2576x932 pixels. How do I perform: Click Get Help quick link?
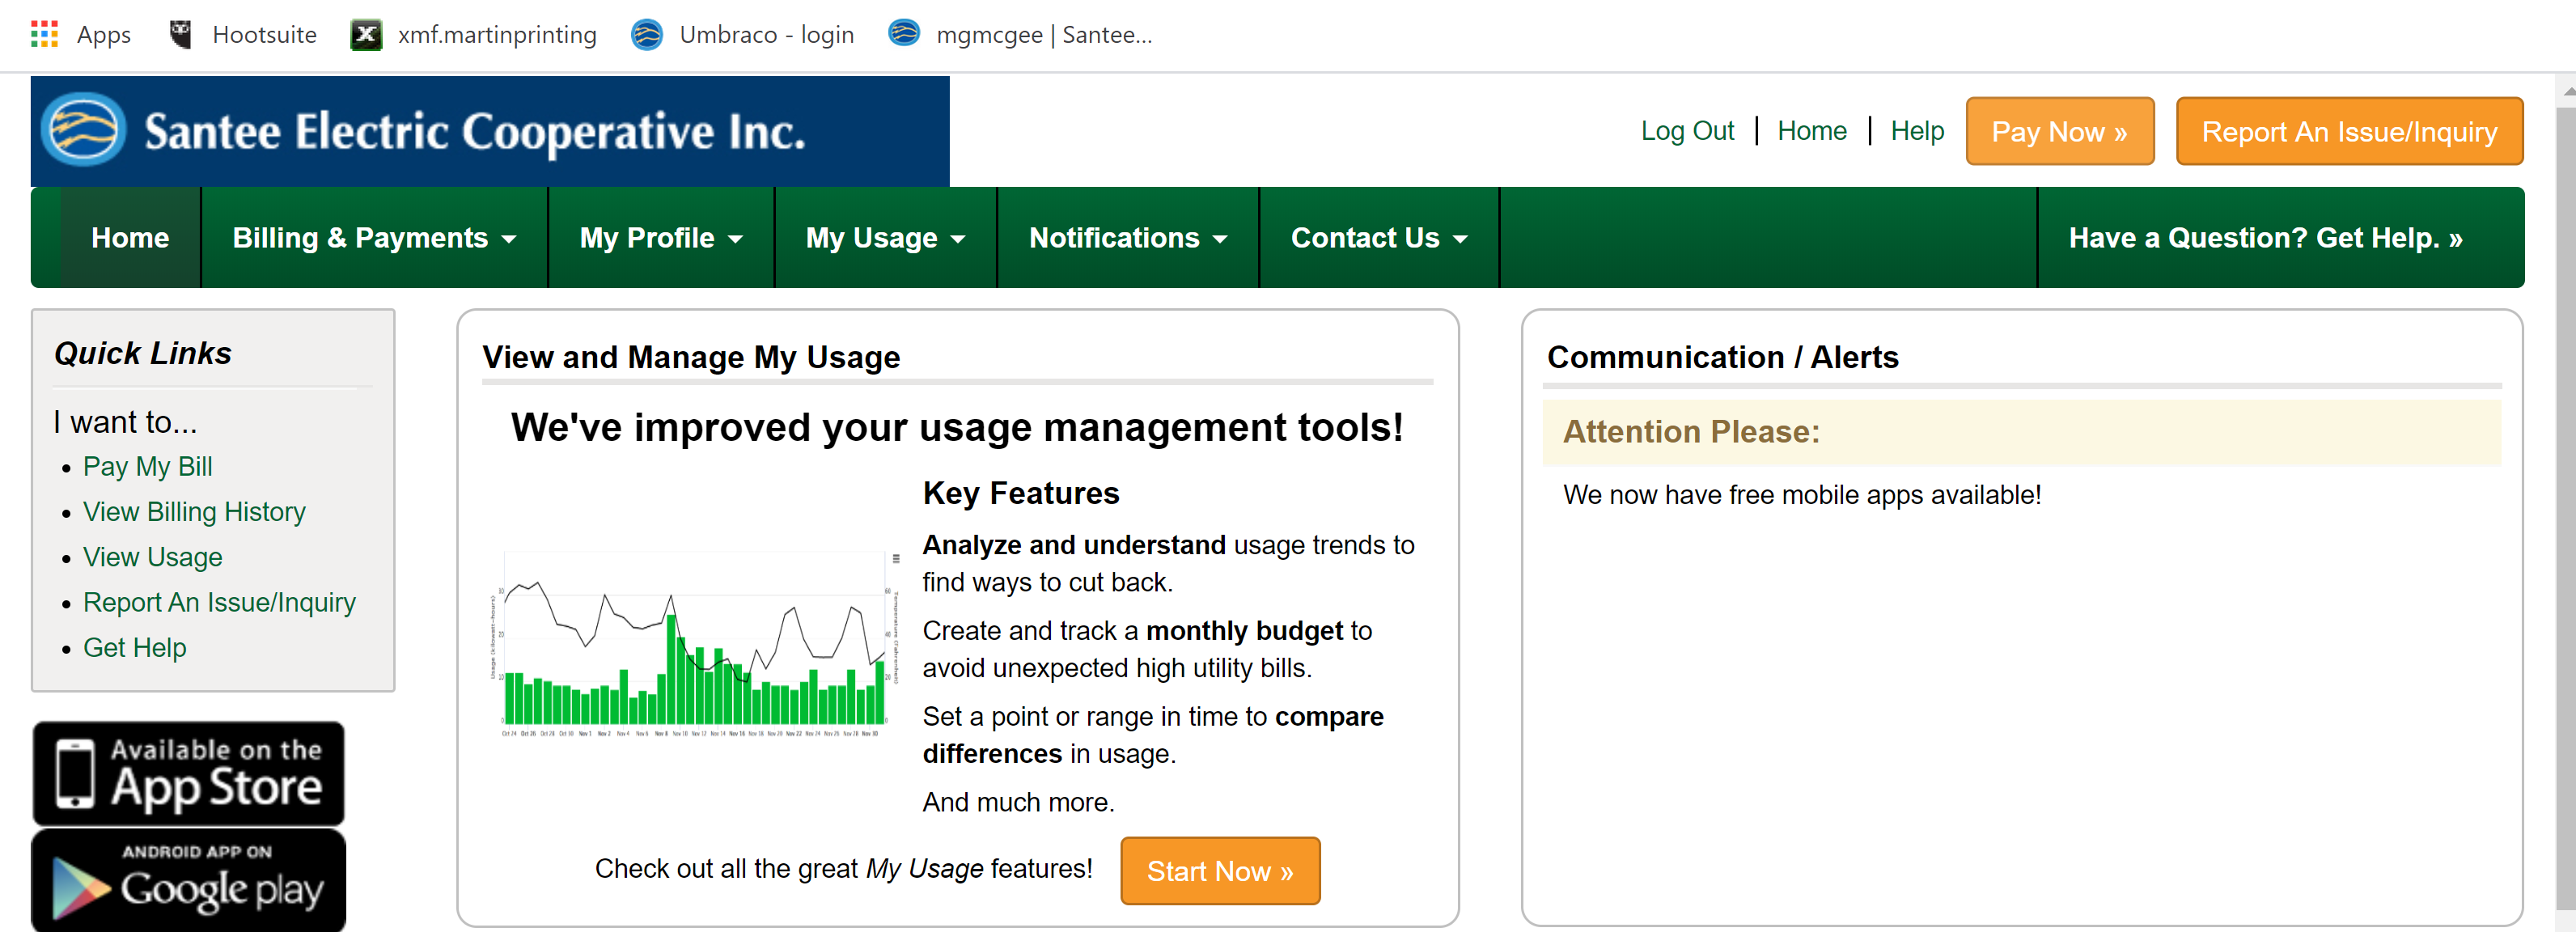135,647
